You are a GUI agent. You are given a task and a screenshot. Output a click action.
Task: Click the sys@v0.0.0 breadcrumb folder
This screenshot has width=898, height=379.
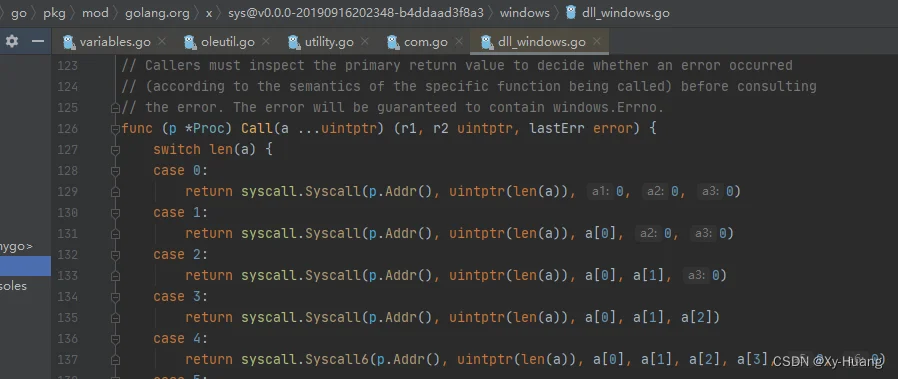click(x=356, y=13)
